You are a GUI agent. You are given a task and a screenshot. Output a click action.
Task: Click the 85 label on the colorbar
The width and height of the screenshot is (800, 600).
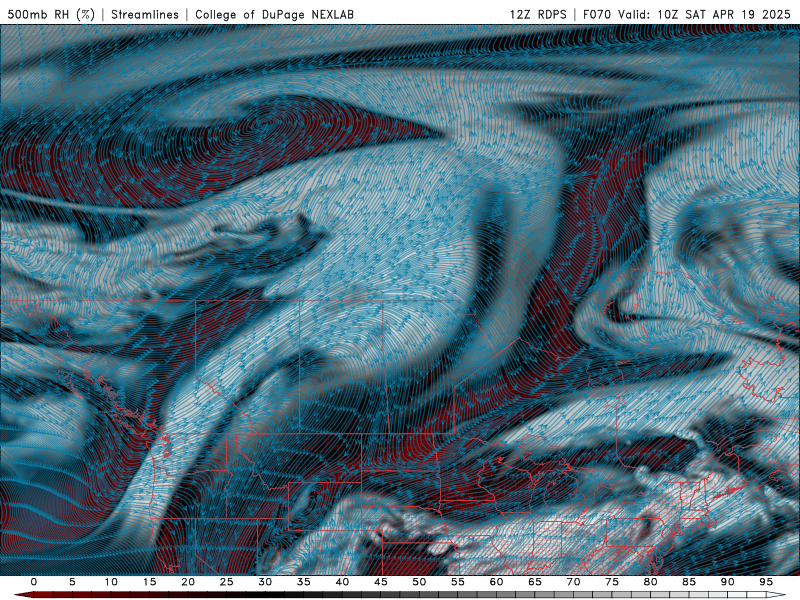point(689,582)
